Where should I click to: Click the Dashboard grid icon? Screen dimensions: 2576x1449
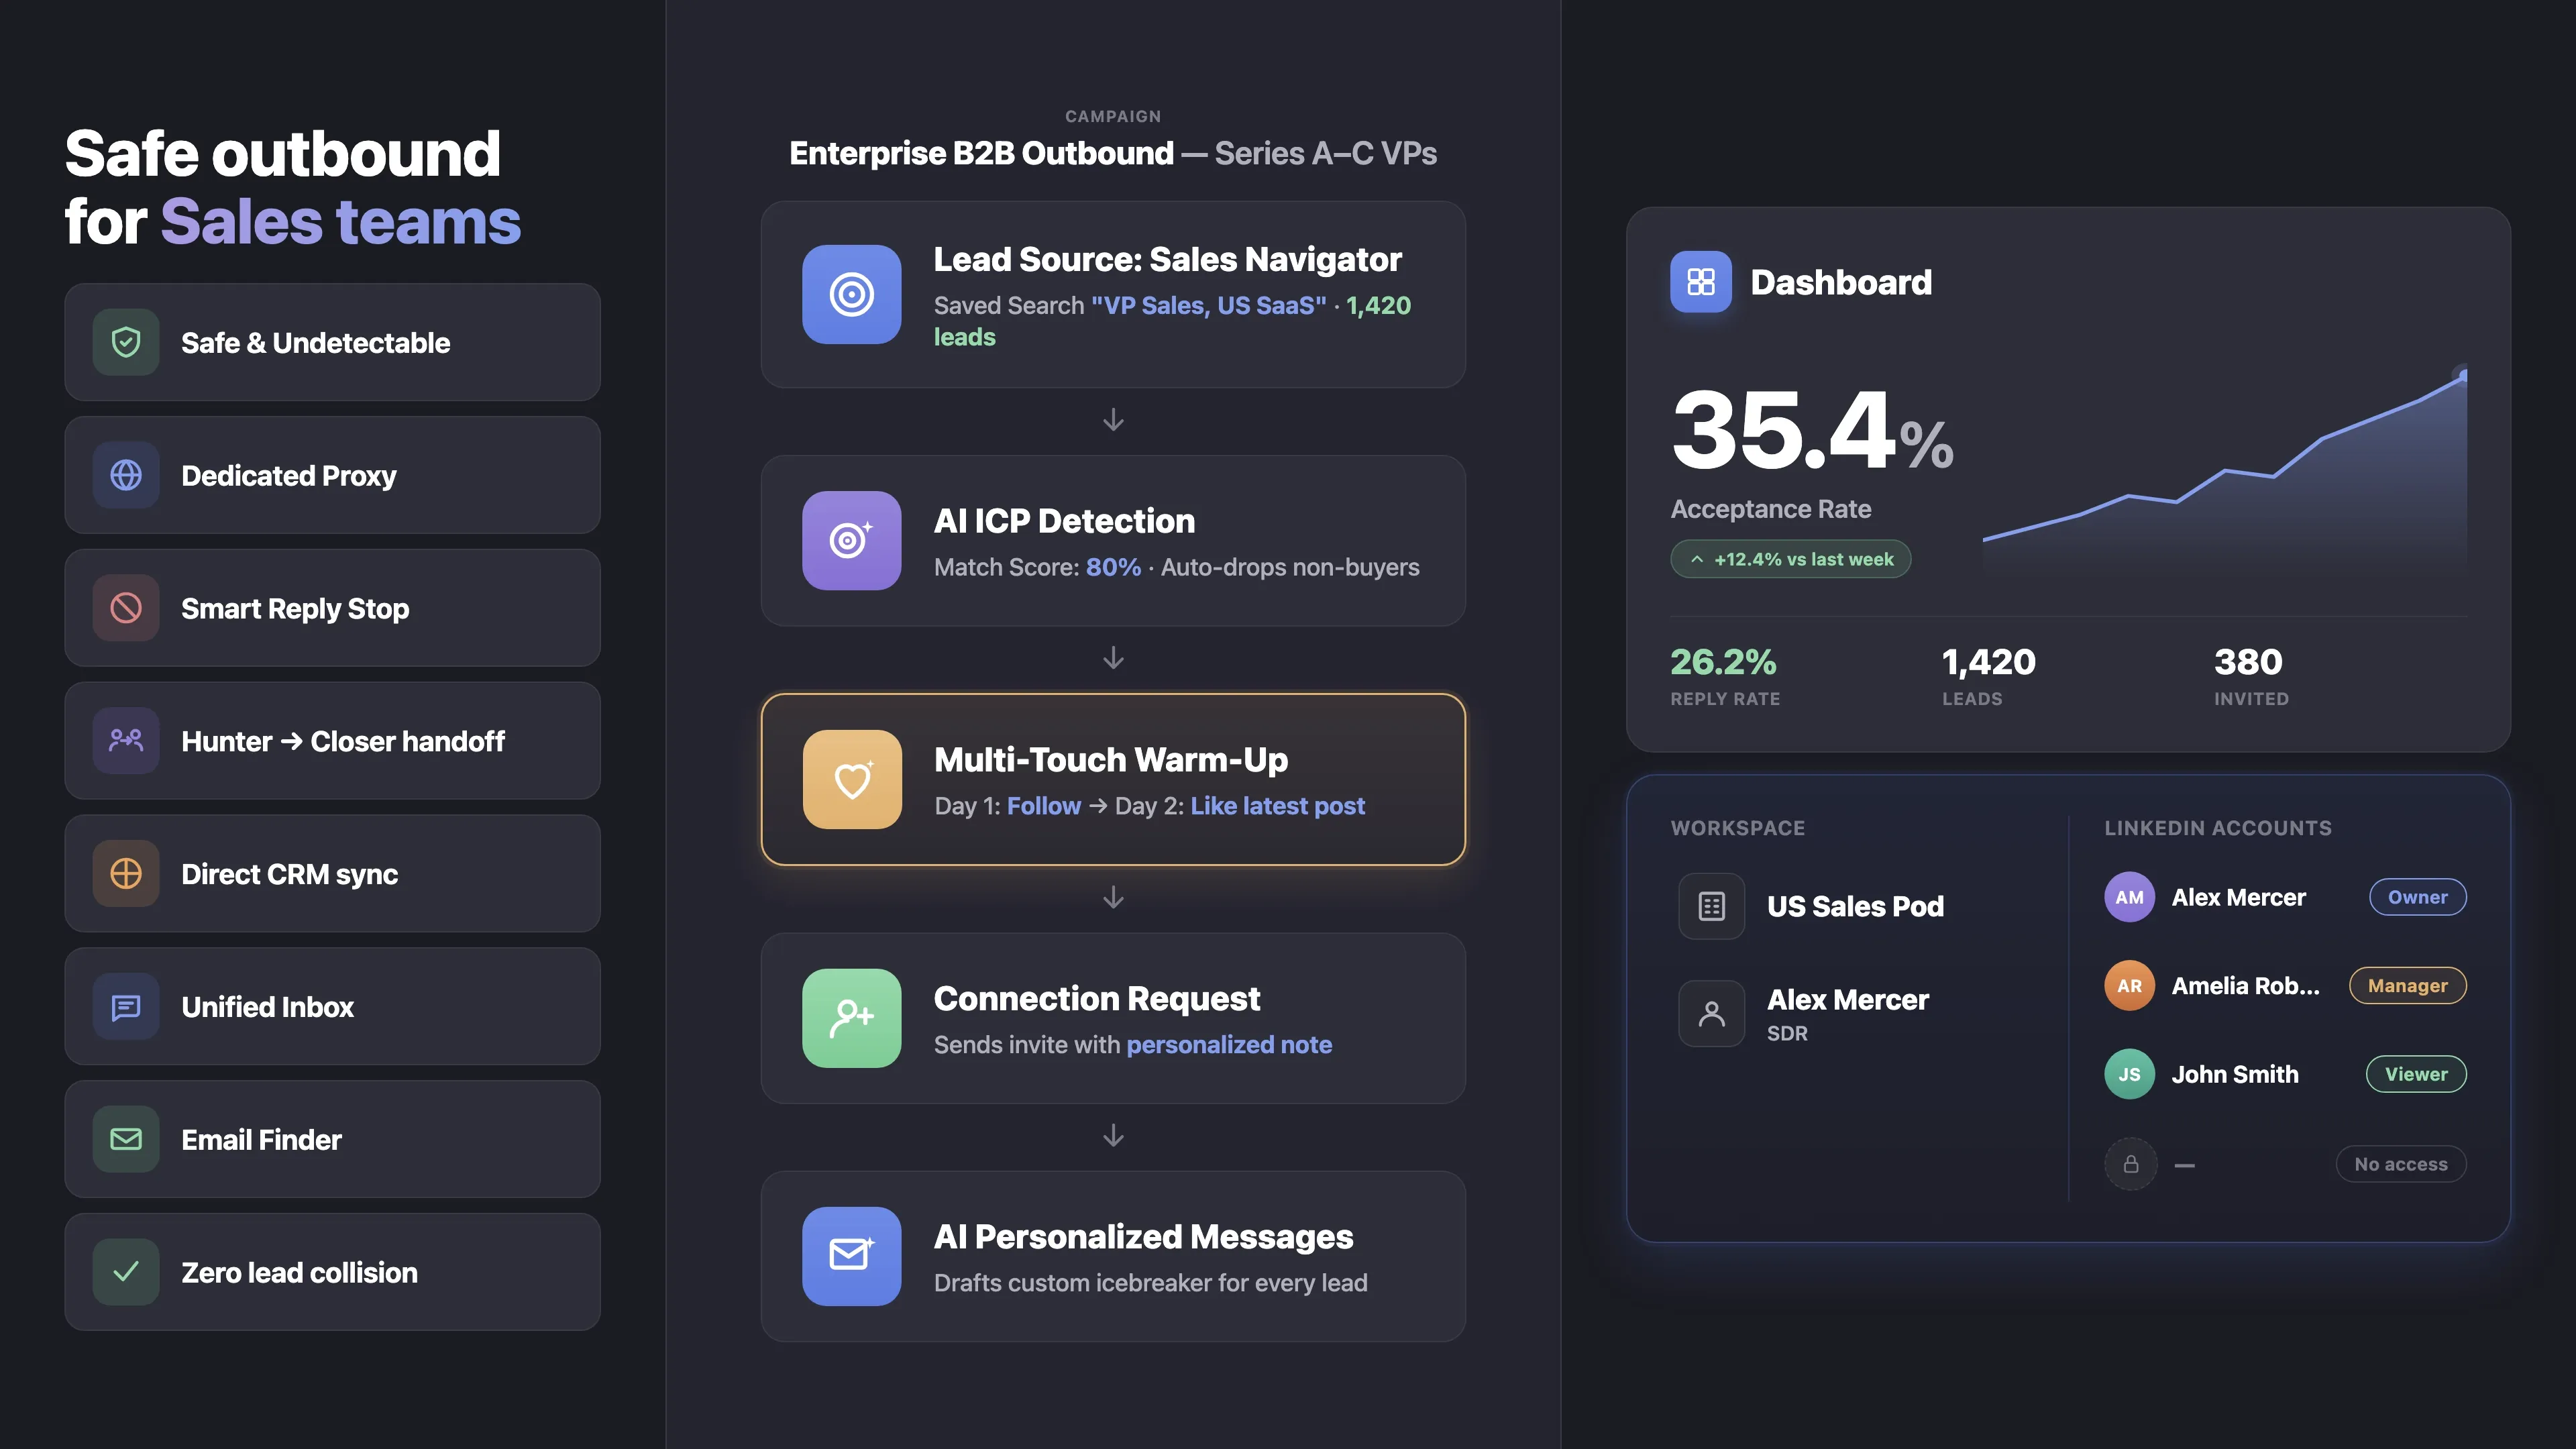(x=1701, y=282)
